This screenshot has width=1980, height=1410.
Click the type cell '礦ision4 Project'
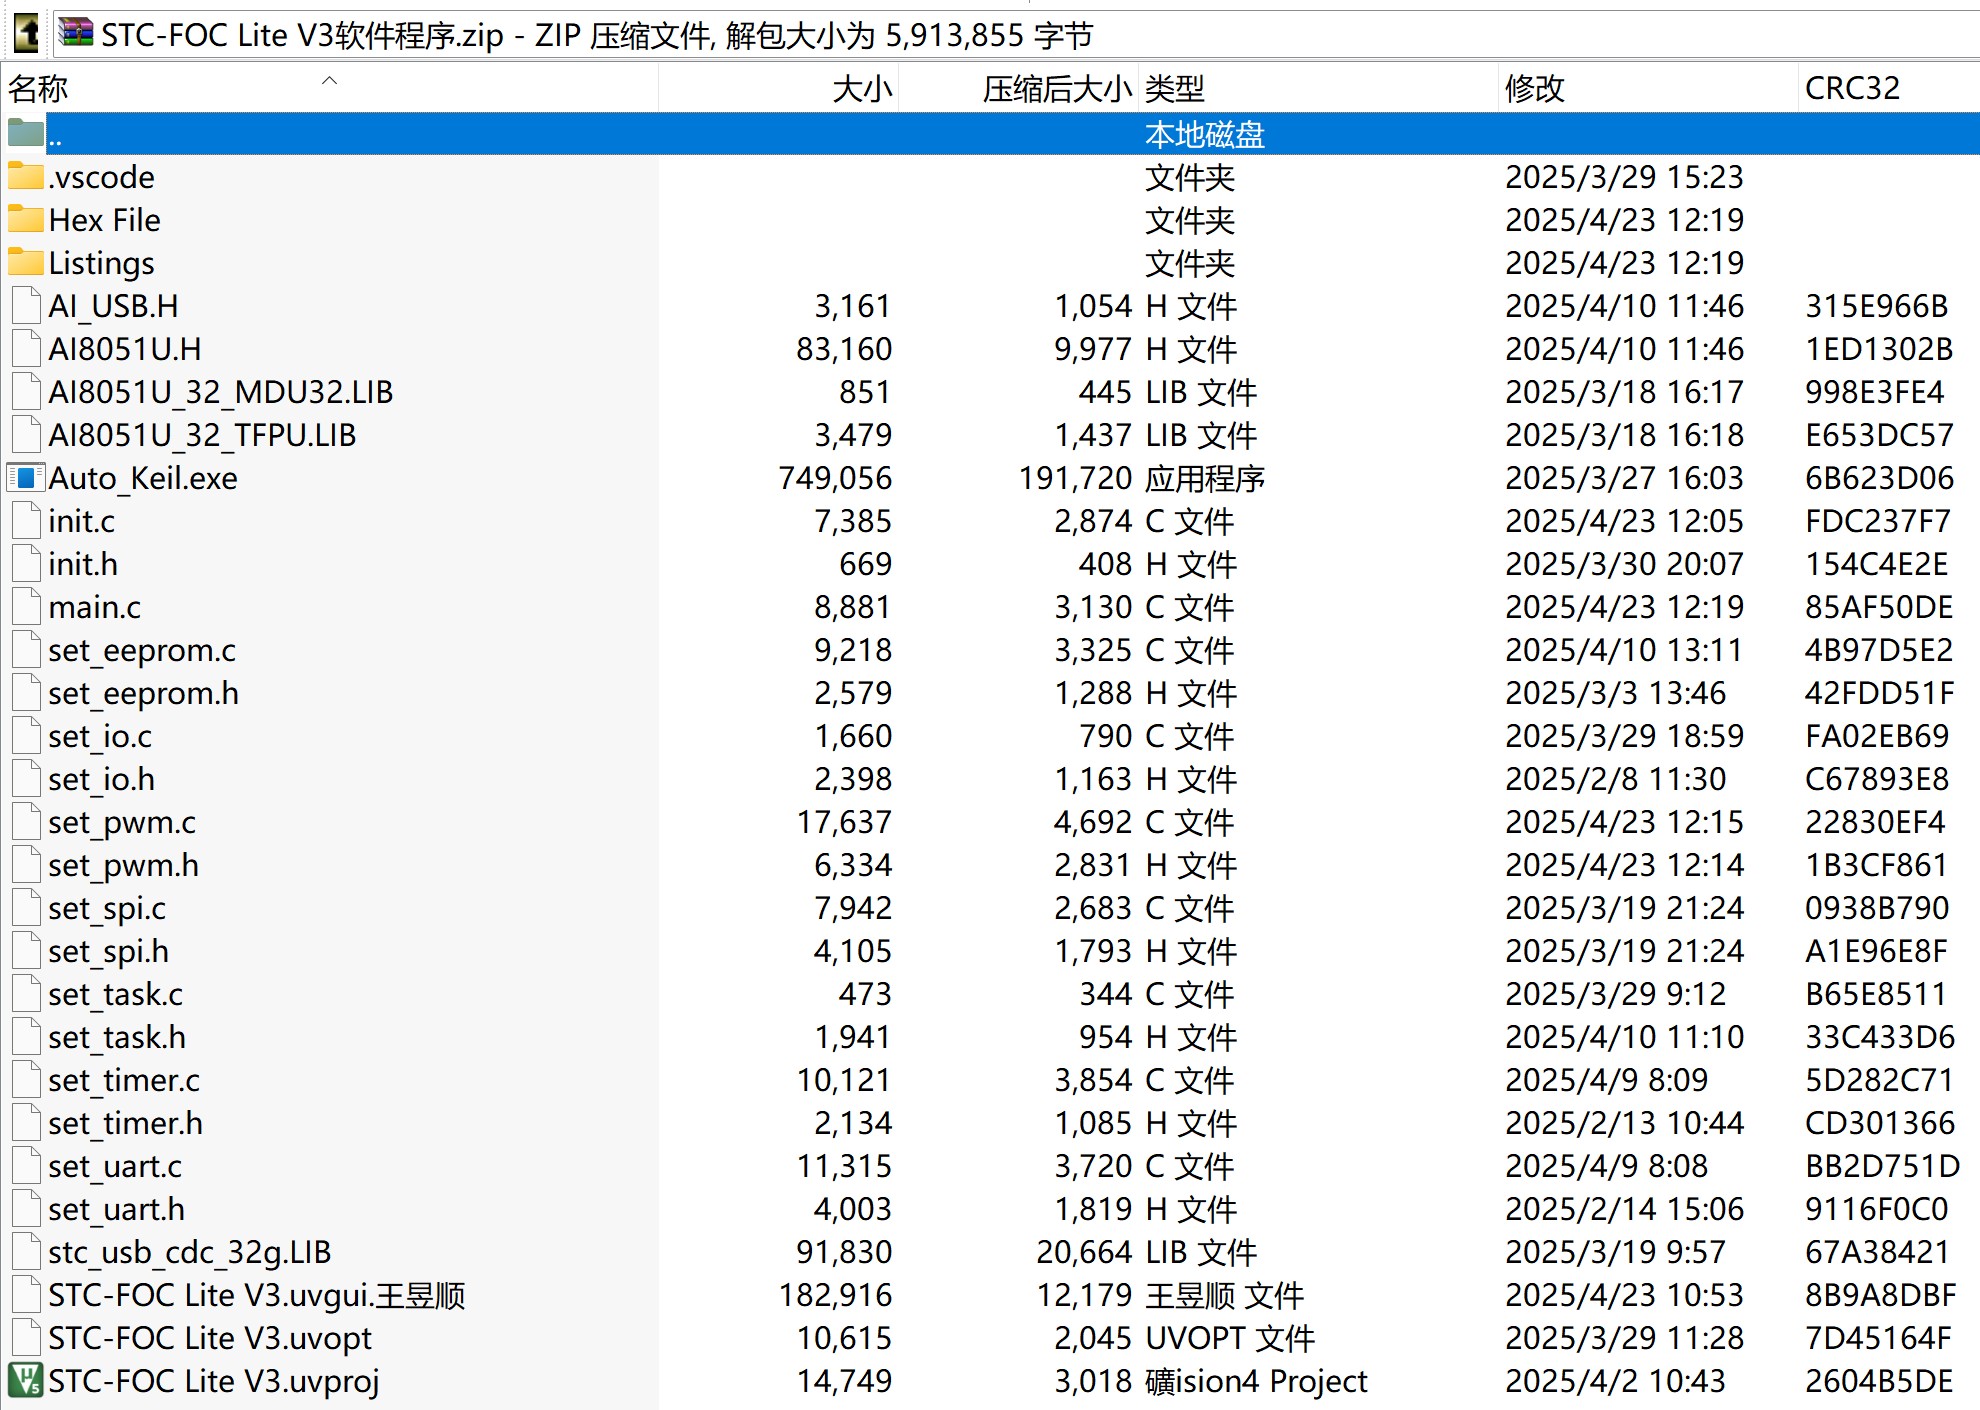coord(1256,1381)
